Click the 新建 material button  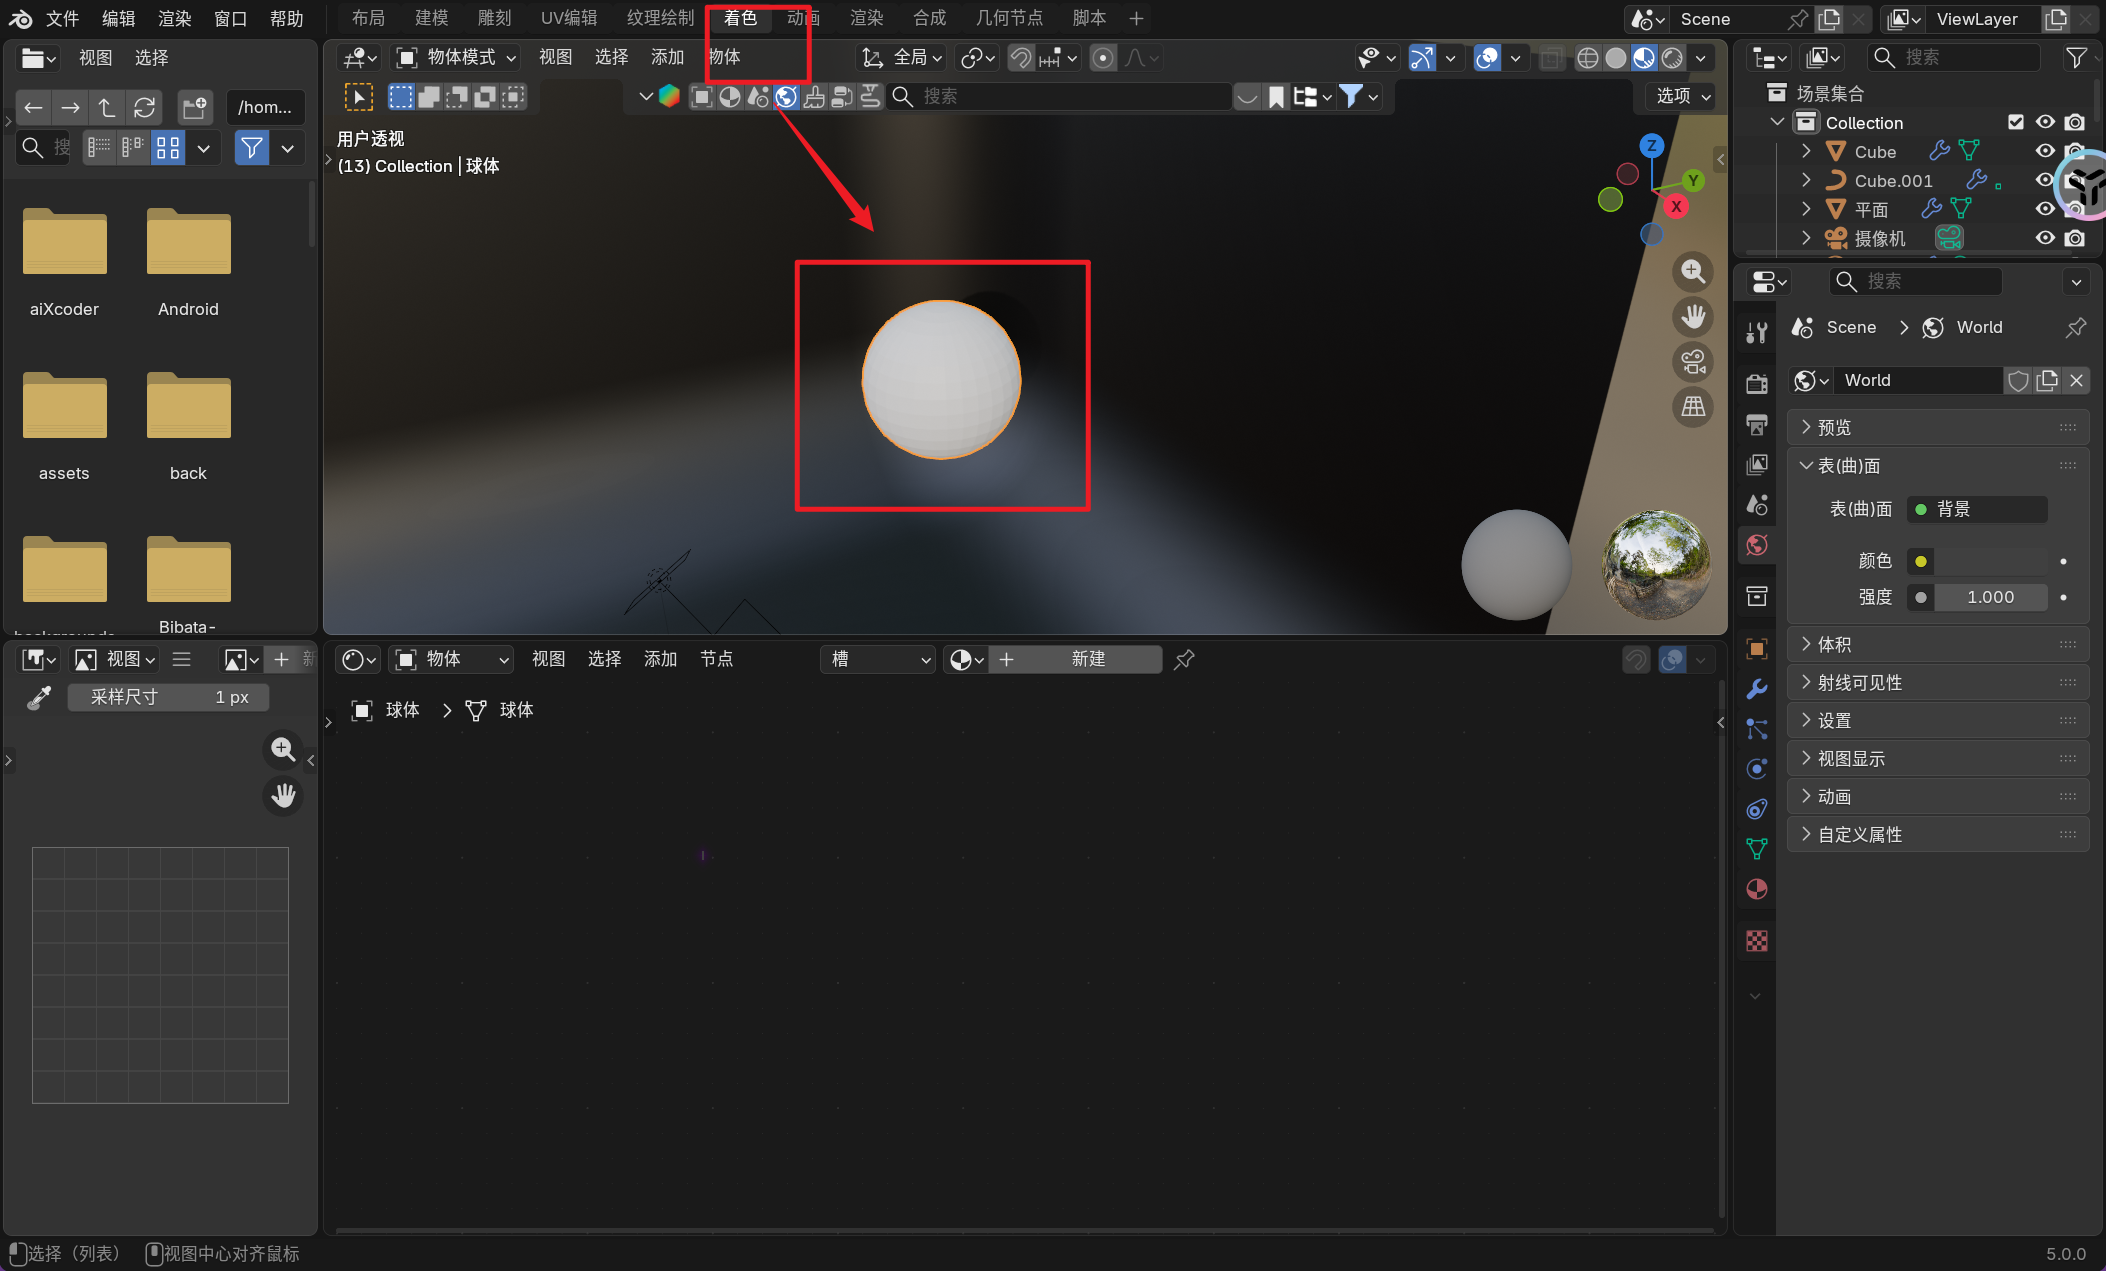tap(1087, 659)
